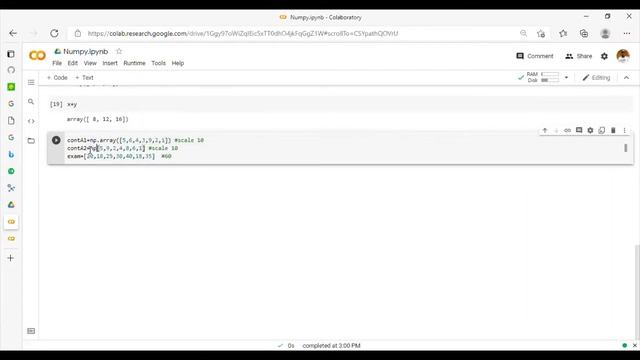Screen dimensions: 640x360
Task: Add a new tab in sidebar
Action: click(x=11, y=258)
